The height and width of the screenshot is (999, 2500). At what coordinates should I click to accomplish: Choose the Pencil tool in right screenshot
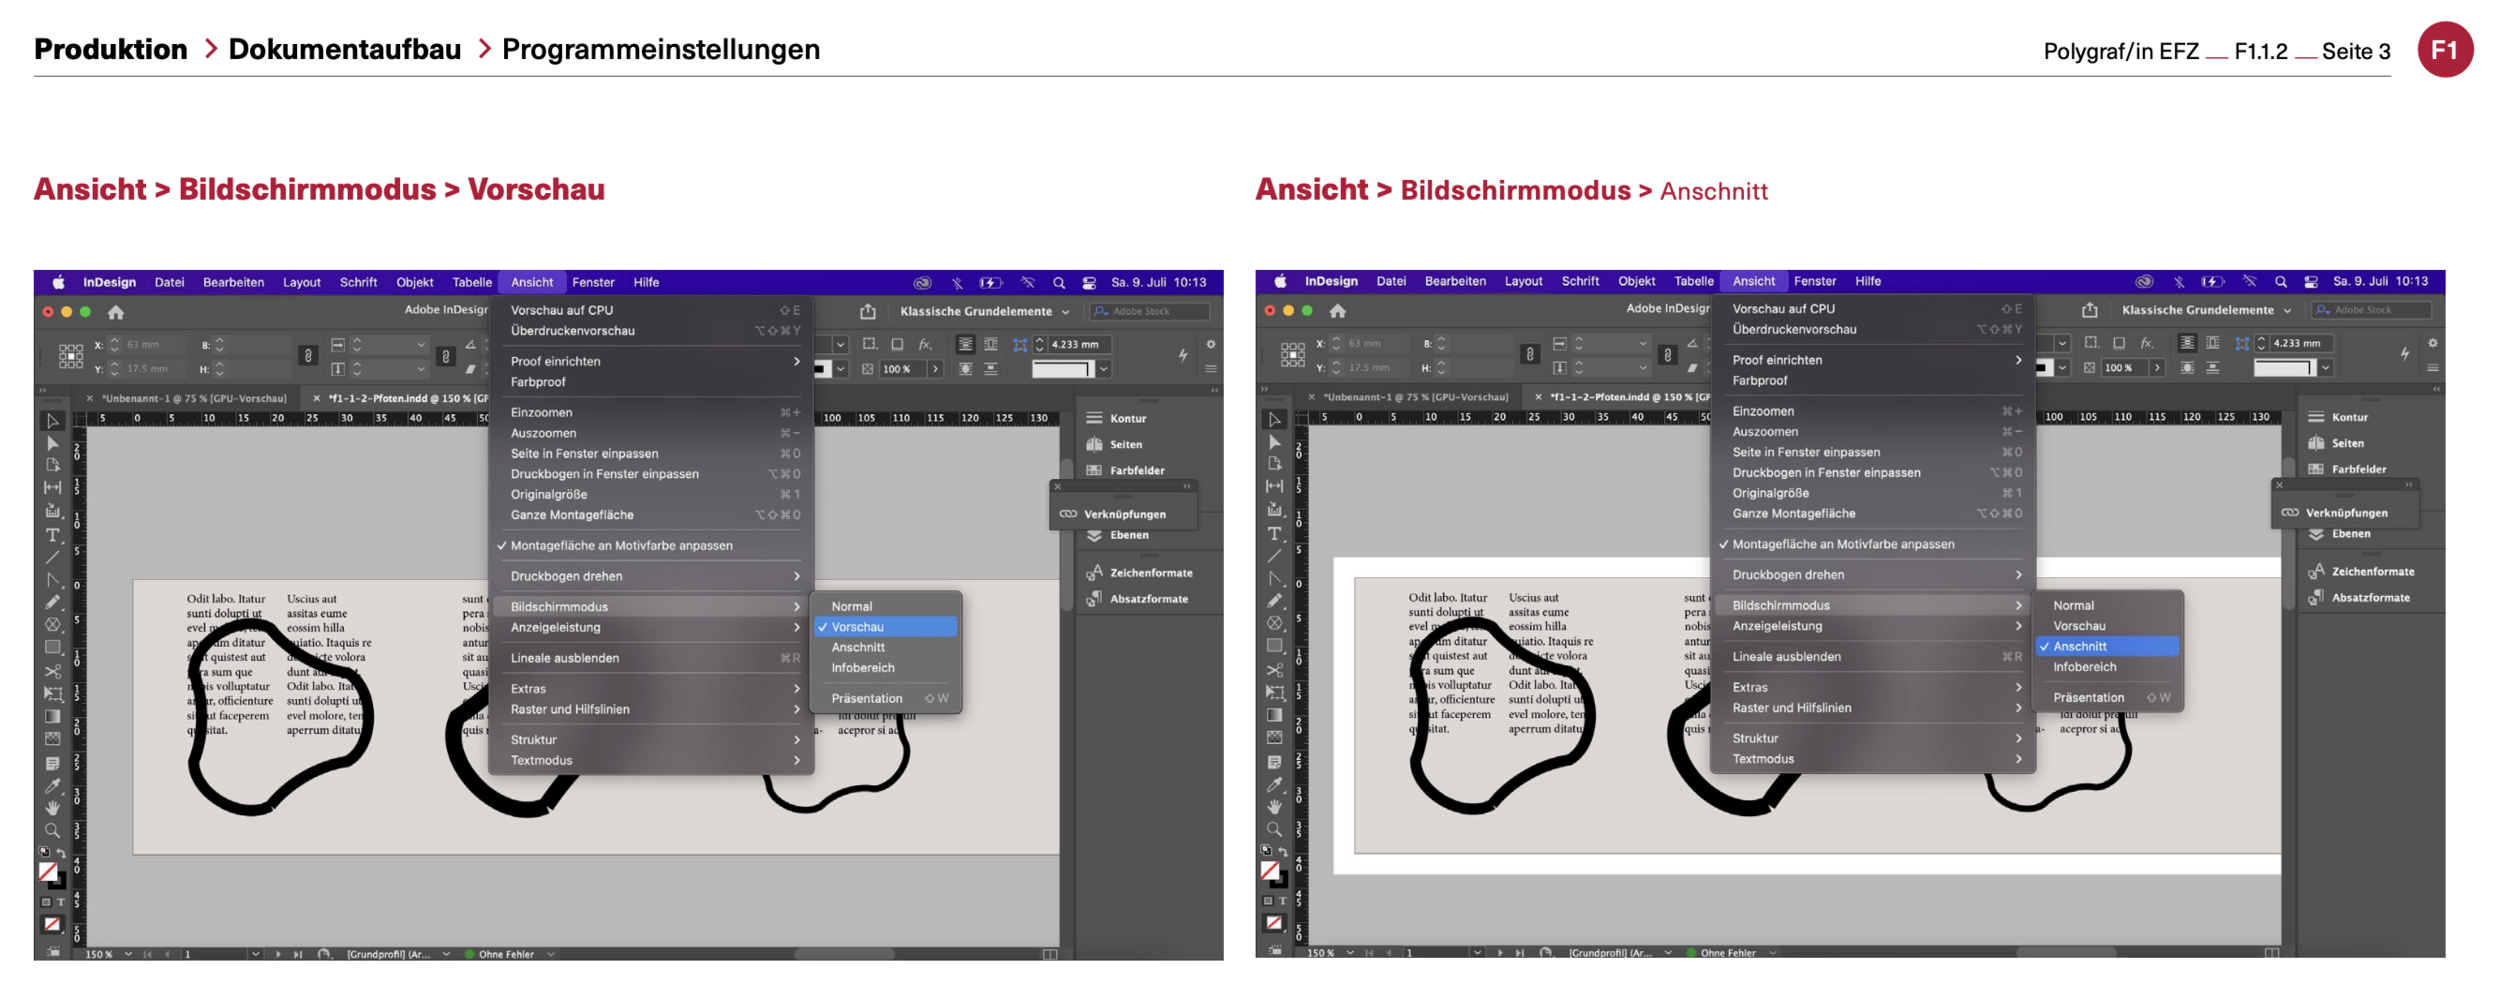(x=1274, y=601)
